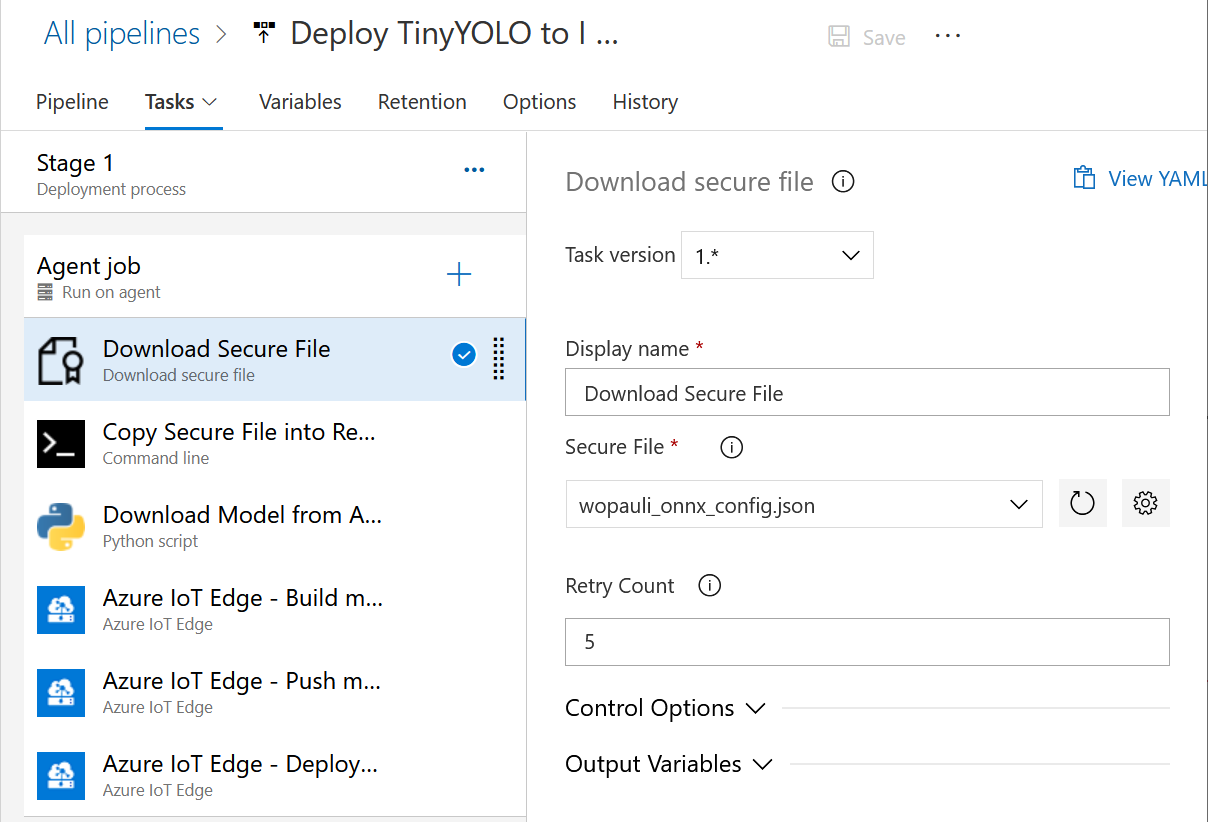This screenshot has width=1208, height=822.
Task: Add a task to Agent job with plus
Action: pos(459,274)
